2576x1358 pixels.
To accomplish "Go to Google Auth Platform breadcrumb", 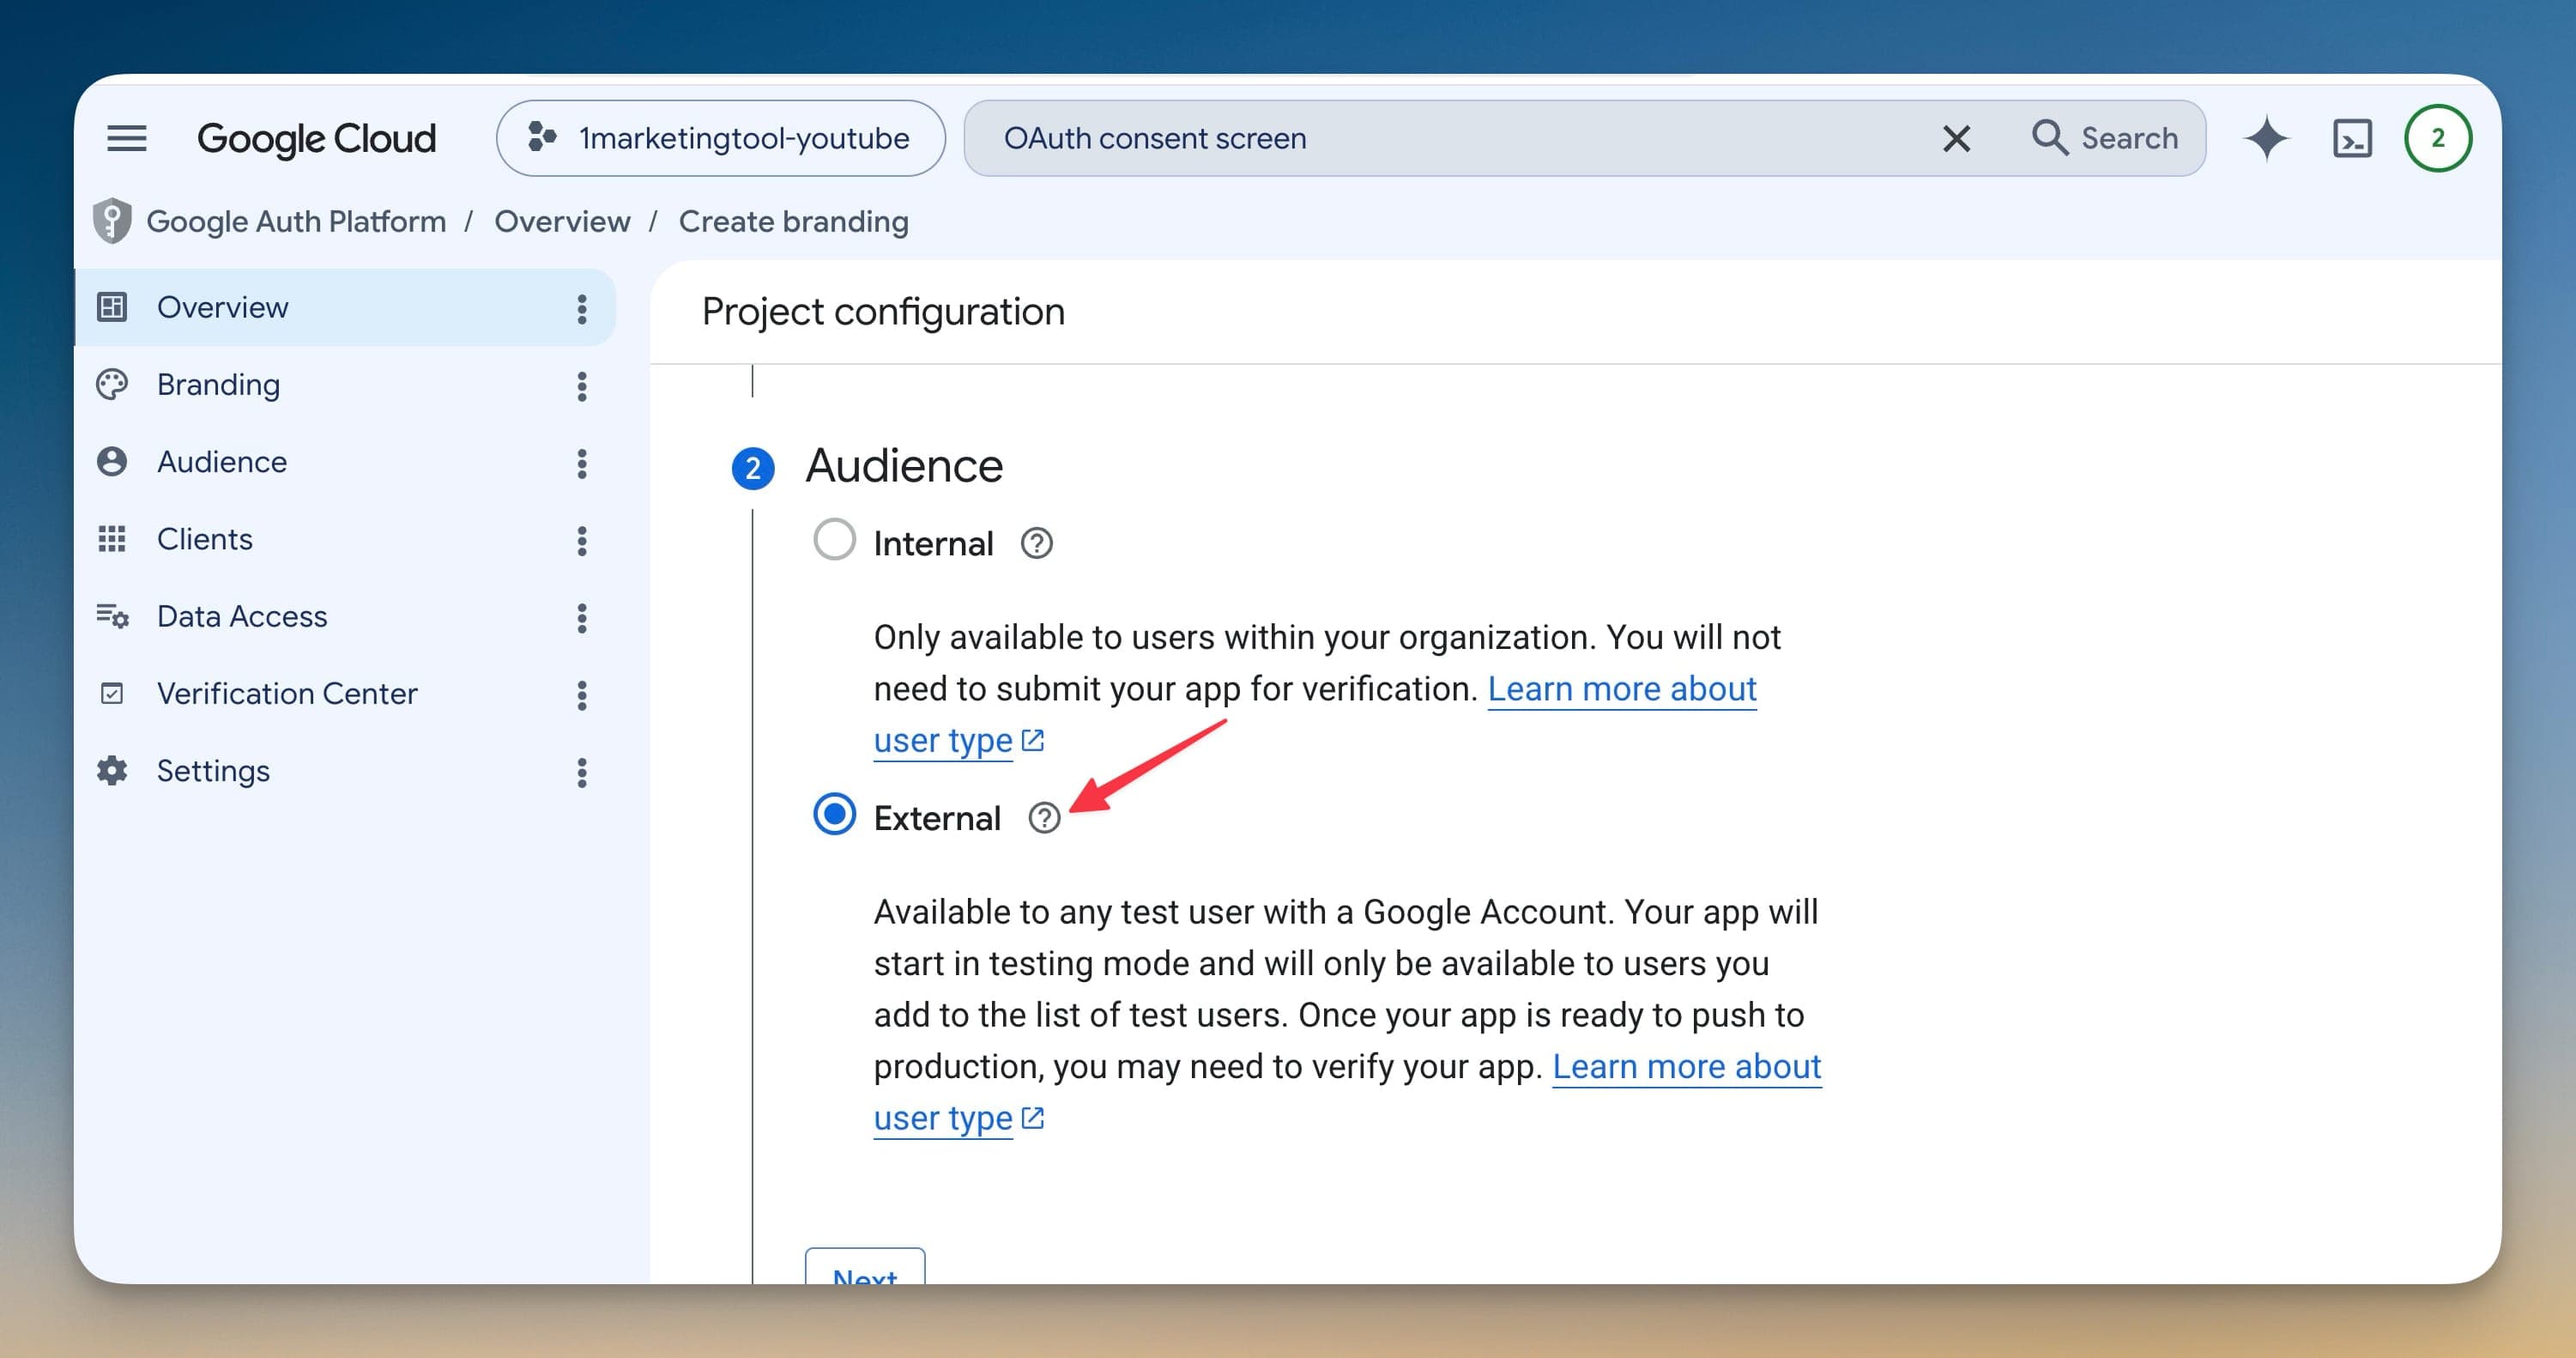I will 296,221.
